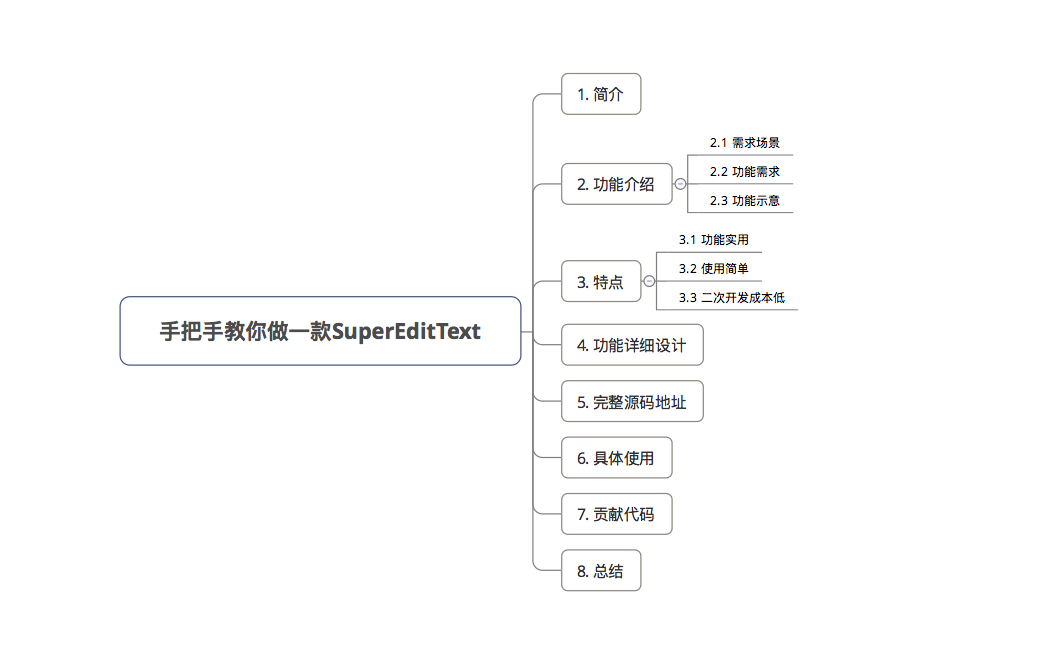The width and height of the screenshot is (1053, 655).
Task: Select the 4. 功能详细设计 node
Action: click(632, 345)
